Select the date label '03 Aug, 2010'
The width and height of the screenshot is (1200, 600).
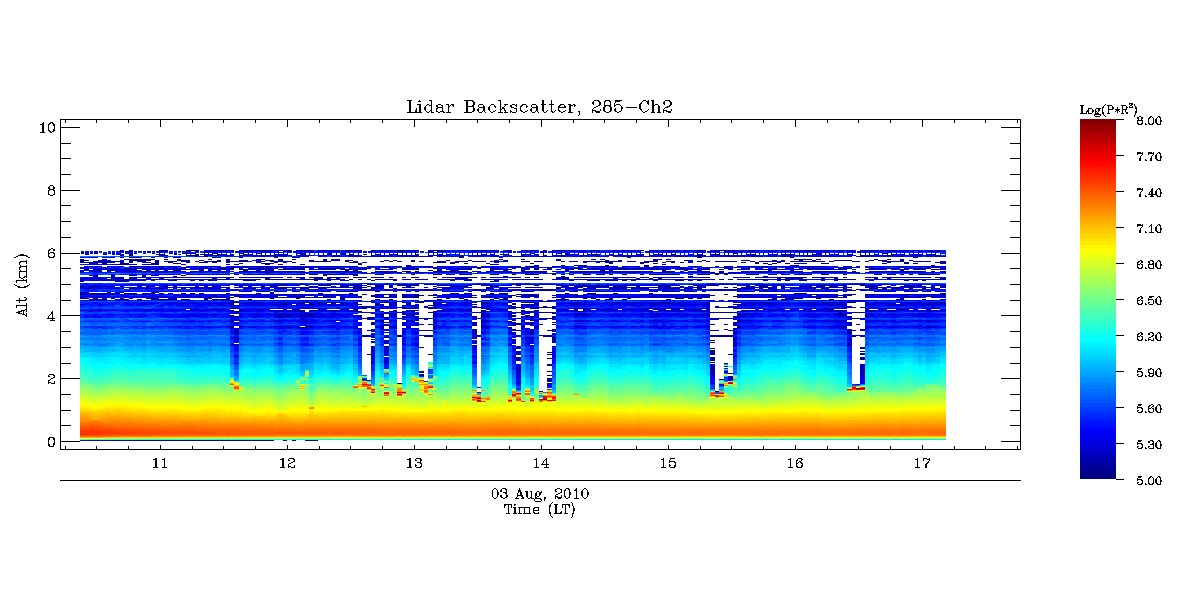[x=540, y=494]
